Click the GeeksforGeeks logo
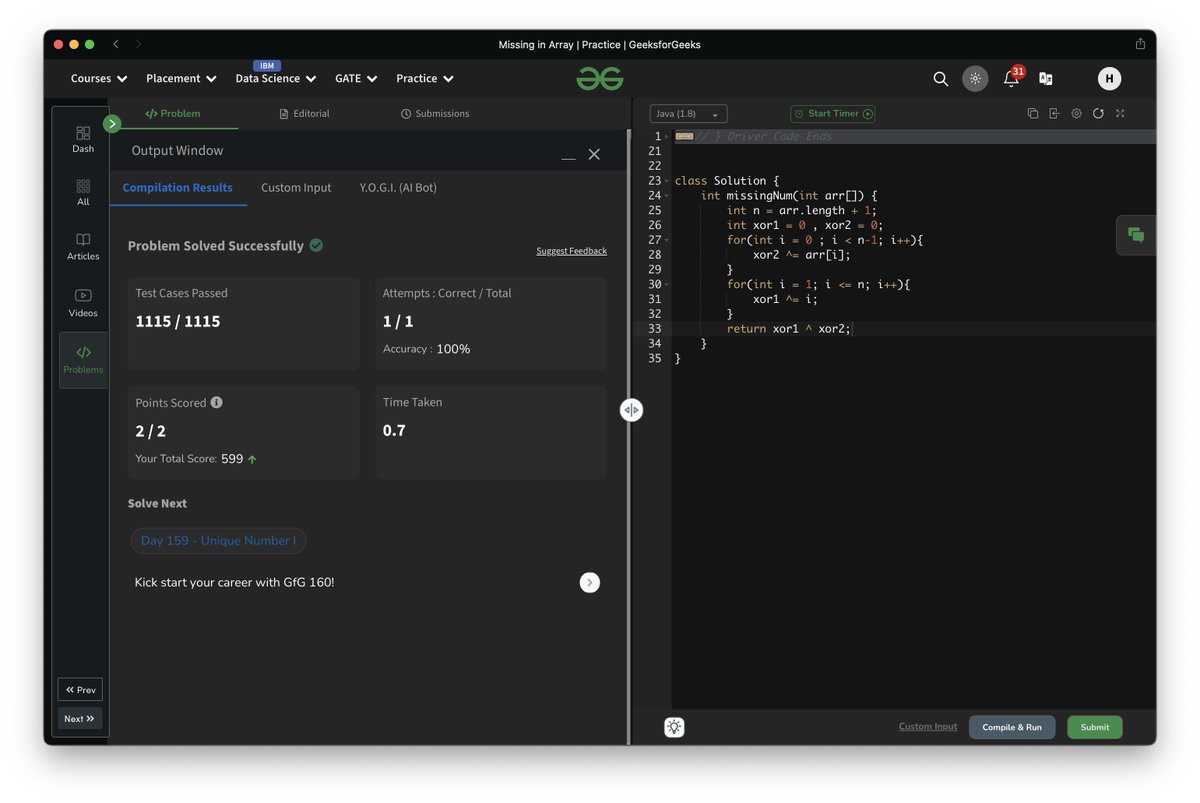Viewport: 1200px width, 803px height. pyautogui.click(x=600, y=78)
